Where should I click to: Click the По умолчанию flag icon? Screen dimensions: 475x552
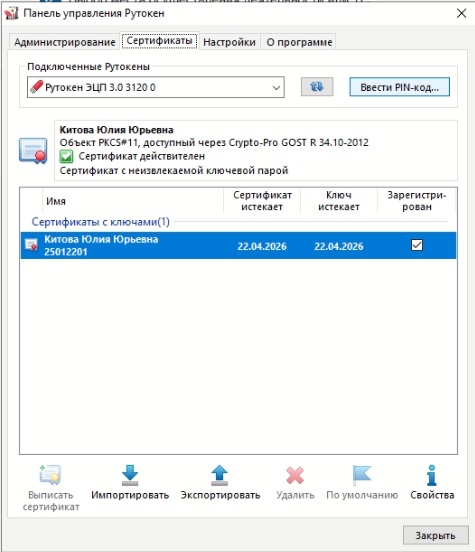point(362,475)
